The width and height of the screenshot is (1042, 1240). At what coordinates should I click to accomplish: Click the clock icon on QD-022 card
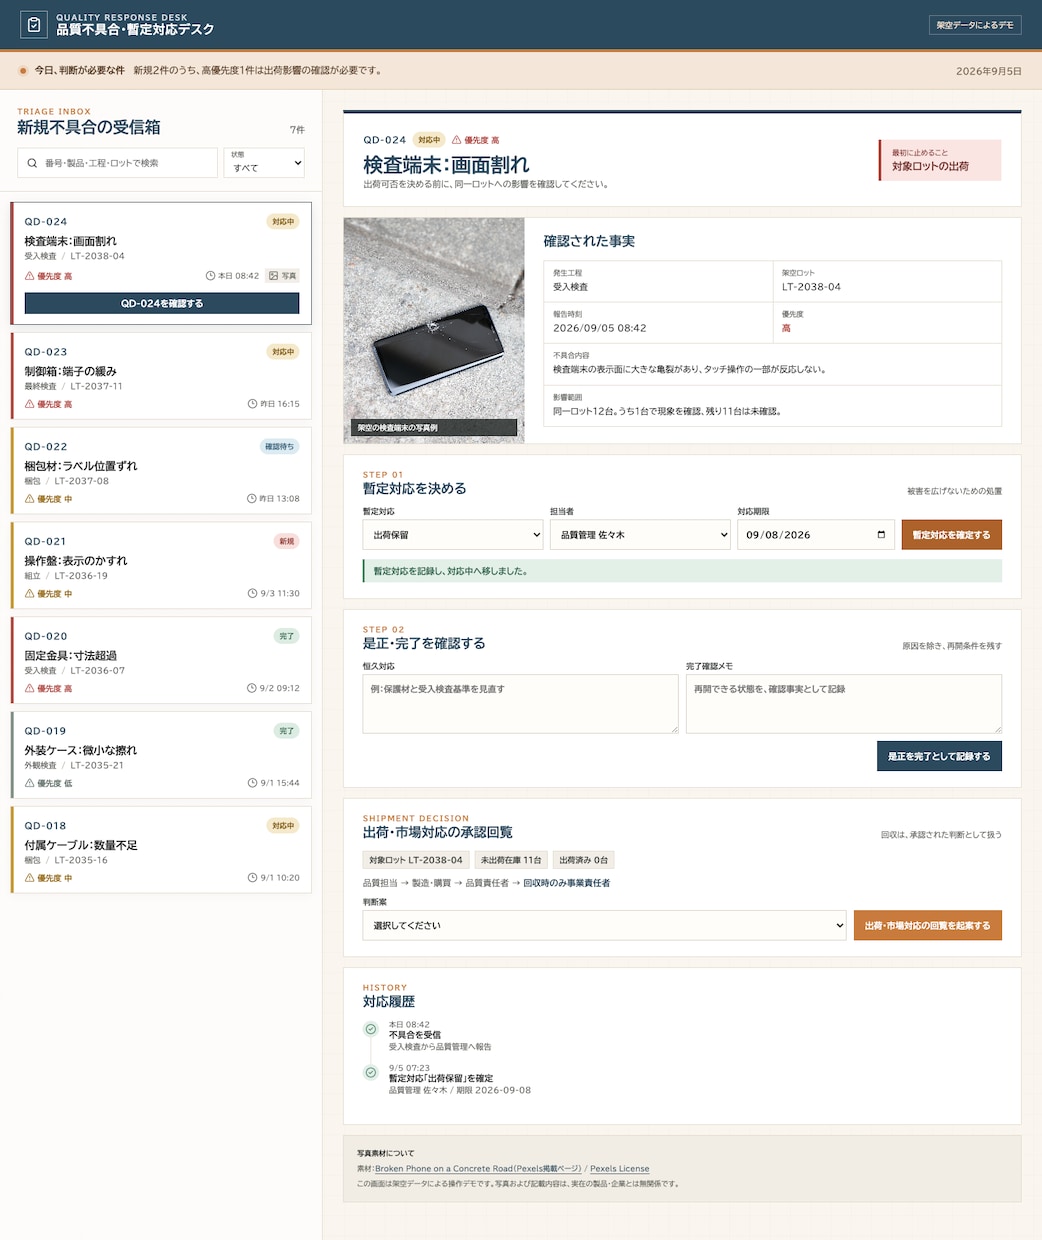pyautogui.click(x=252, y=499)
